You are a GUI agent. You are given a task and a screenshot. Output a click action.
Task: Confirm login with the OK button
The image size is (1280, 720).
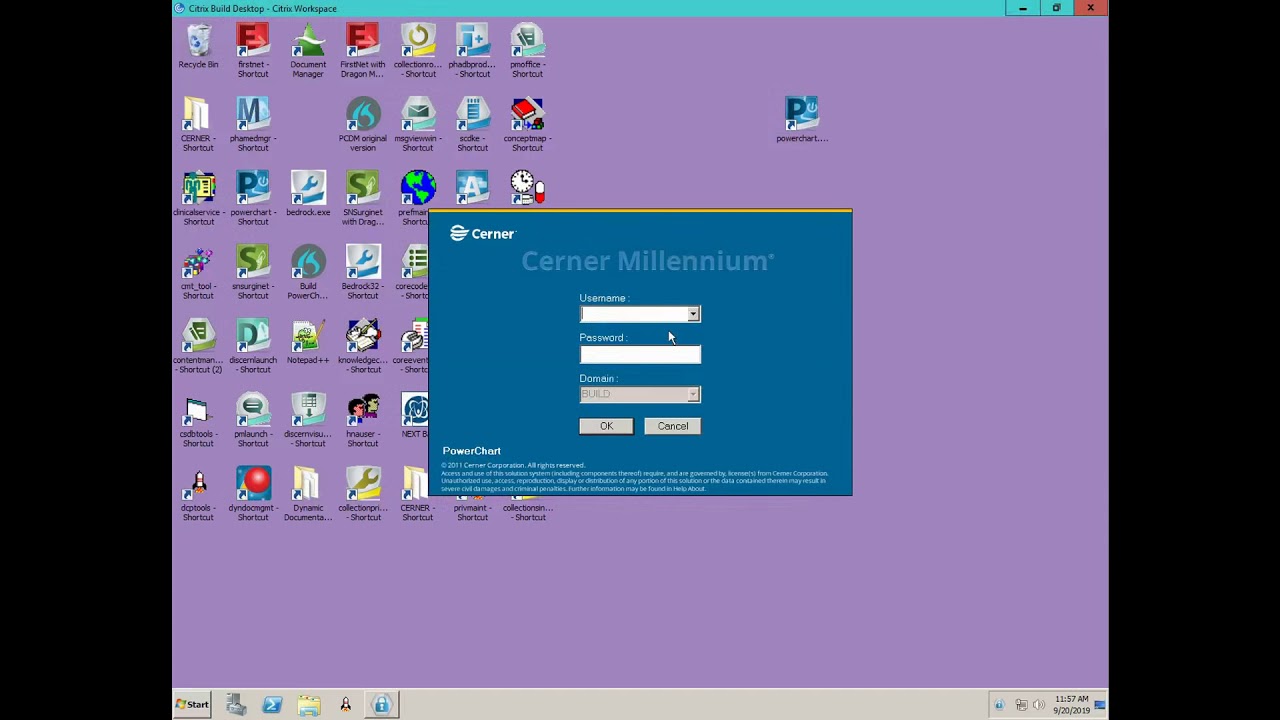tap(606, 426)
